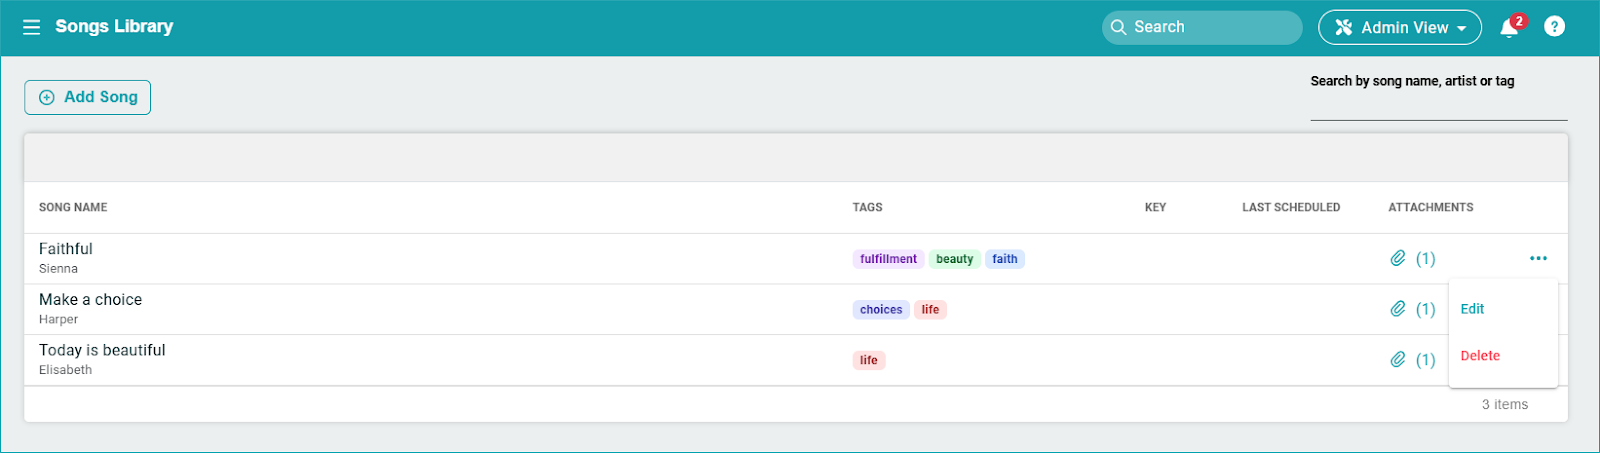Click the help question mark icon
Image resolution: width=1600 pixels, height=453 pixels.
point(1554,27)
